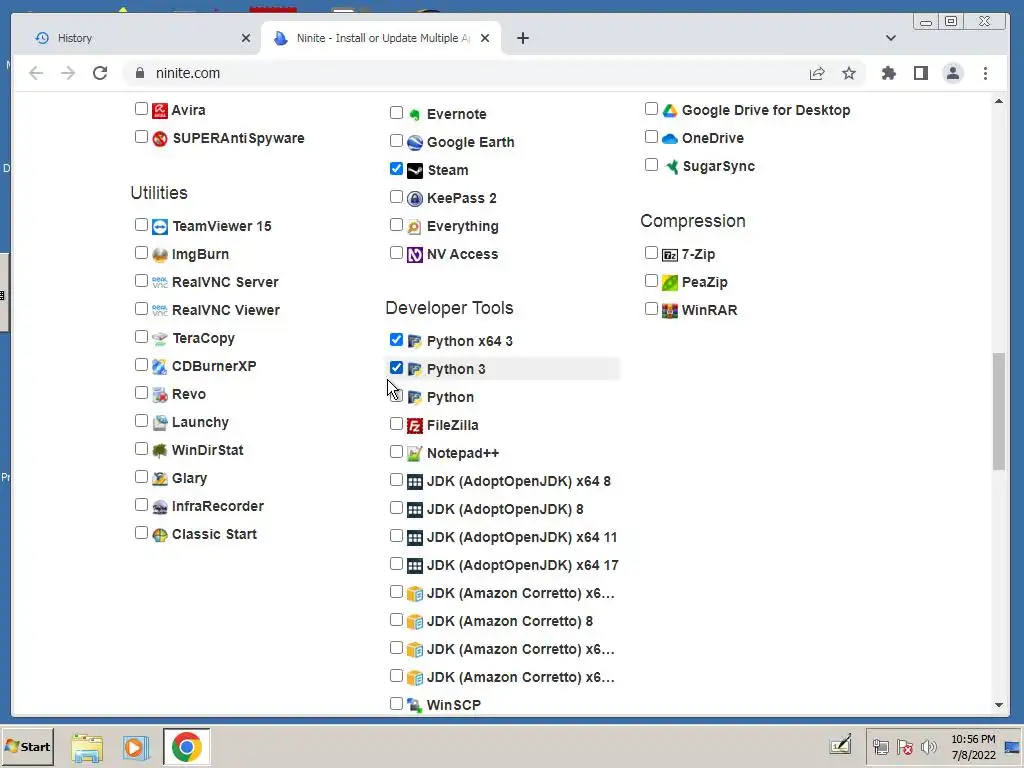Check the TeraCopy checkbox
This screenshot has width=1024, height=768.
(x=141, y=336)
